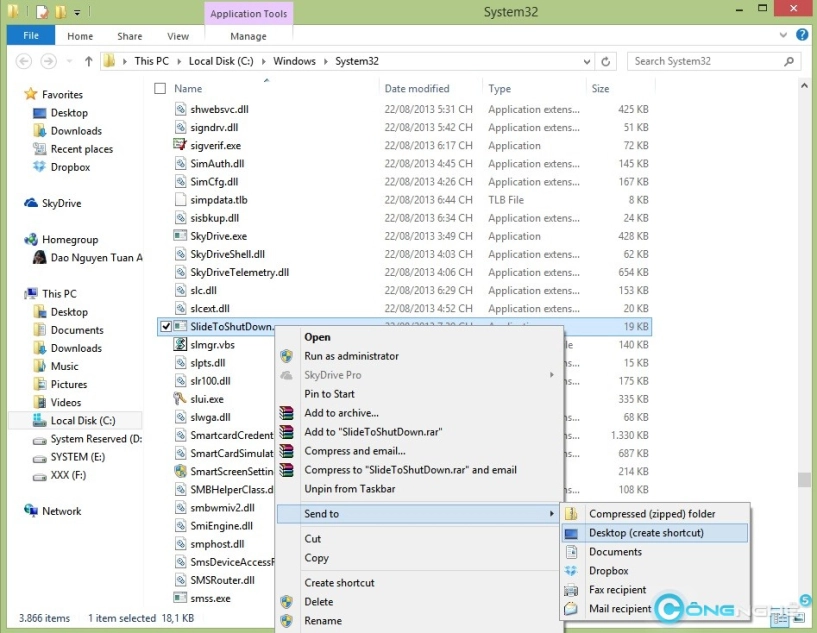Expand the This PC breadcrumb arrow
The width and height of the screenshot is (817, 633).
pos(179,61)
